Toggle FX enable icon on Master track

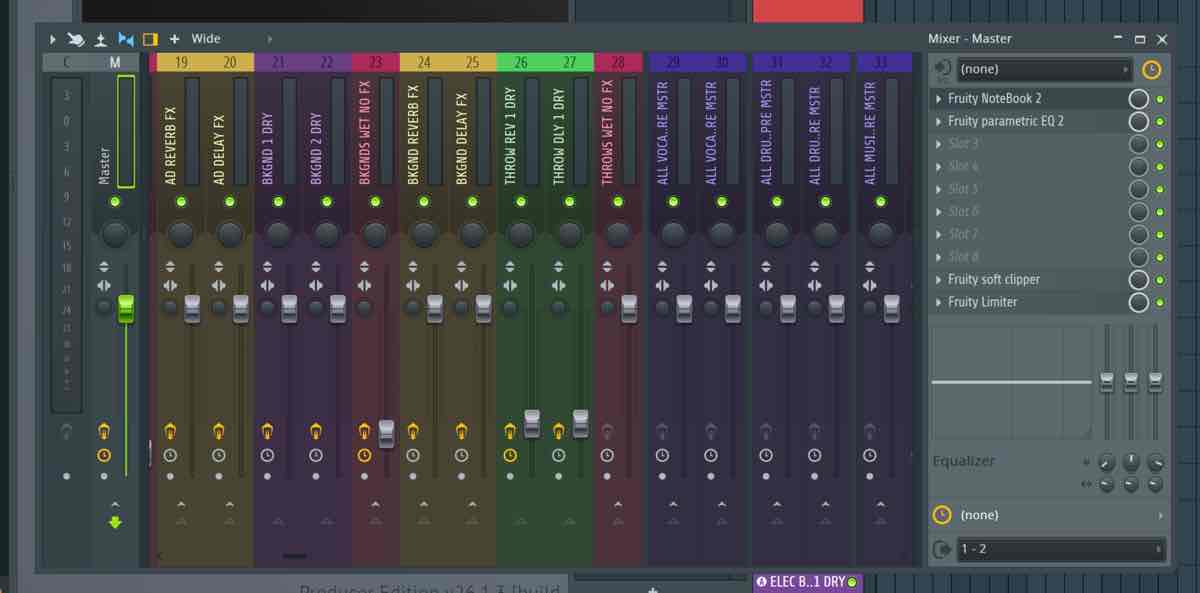pos(104,432)
